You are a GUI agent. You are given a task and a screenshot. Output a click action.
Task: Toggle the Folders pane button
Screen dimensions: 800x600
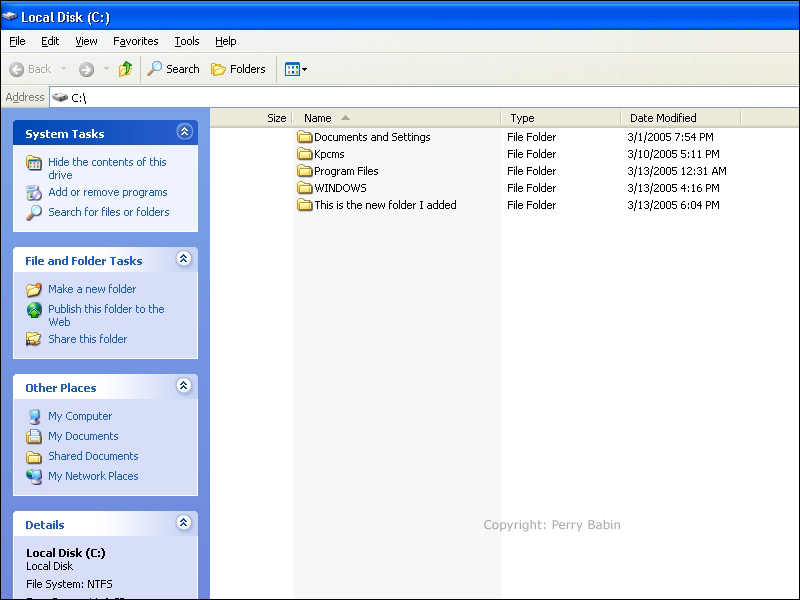point(238,69)
